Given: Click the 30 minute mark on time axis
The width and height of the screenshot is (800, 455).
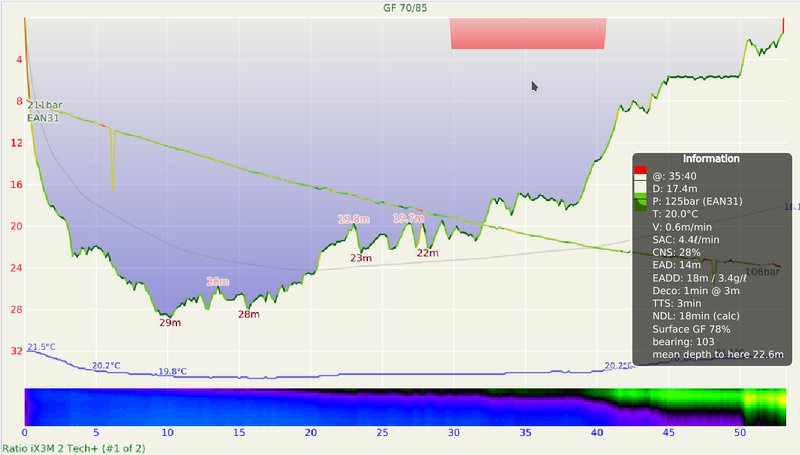Looking at the screenshot, I should pos(453,433).
